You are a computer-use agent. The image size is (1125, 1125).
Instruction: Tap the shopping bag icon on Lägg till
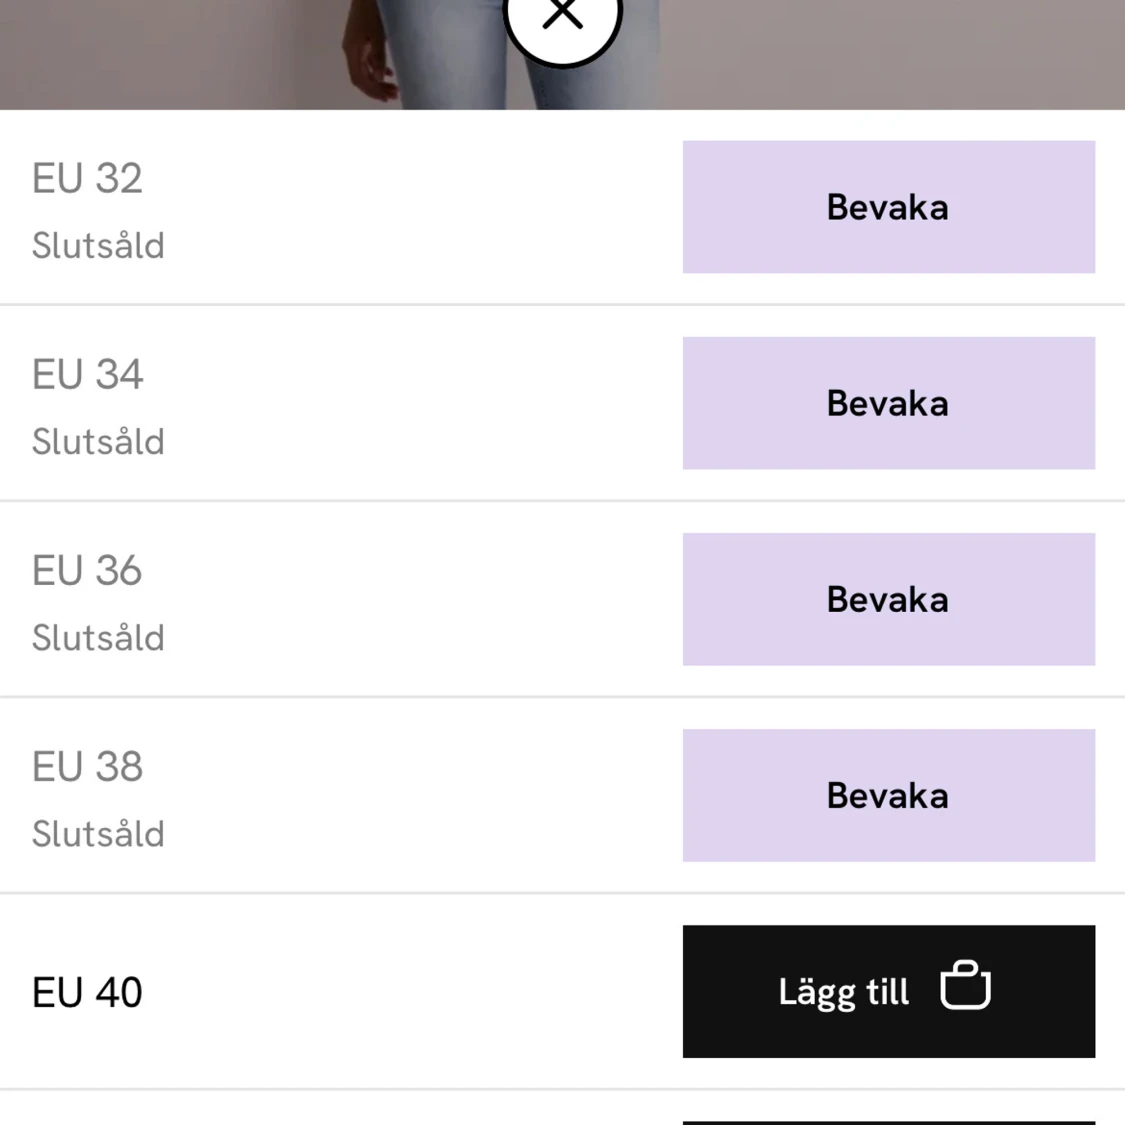966,985
